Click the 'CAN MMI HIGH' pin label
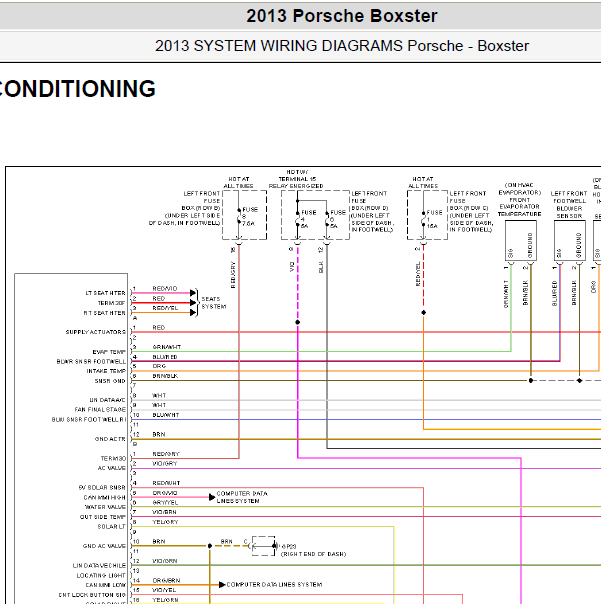The image size is (601, 604). (x=104, y=498)
